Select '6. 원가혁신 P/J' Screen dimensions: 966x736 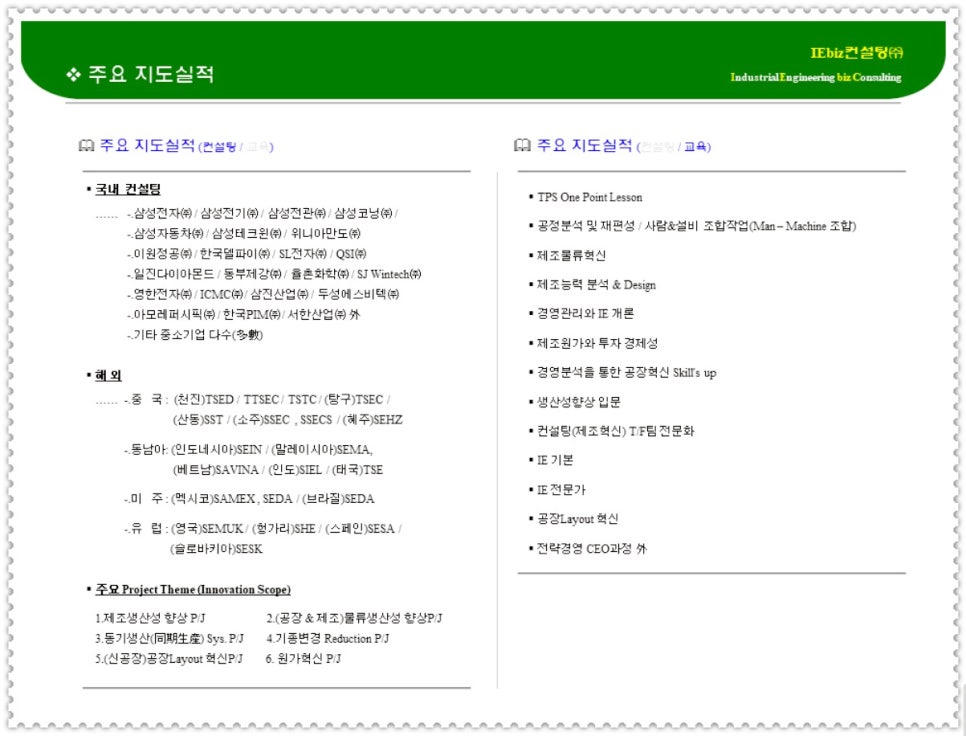pos(304,658)
